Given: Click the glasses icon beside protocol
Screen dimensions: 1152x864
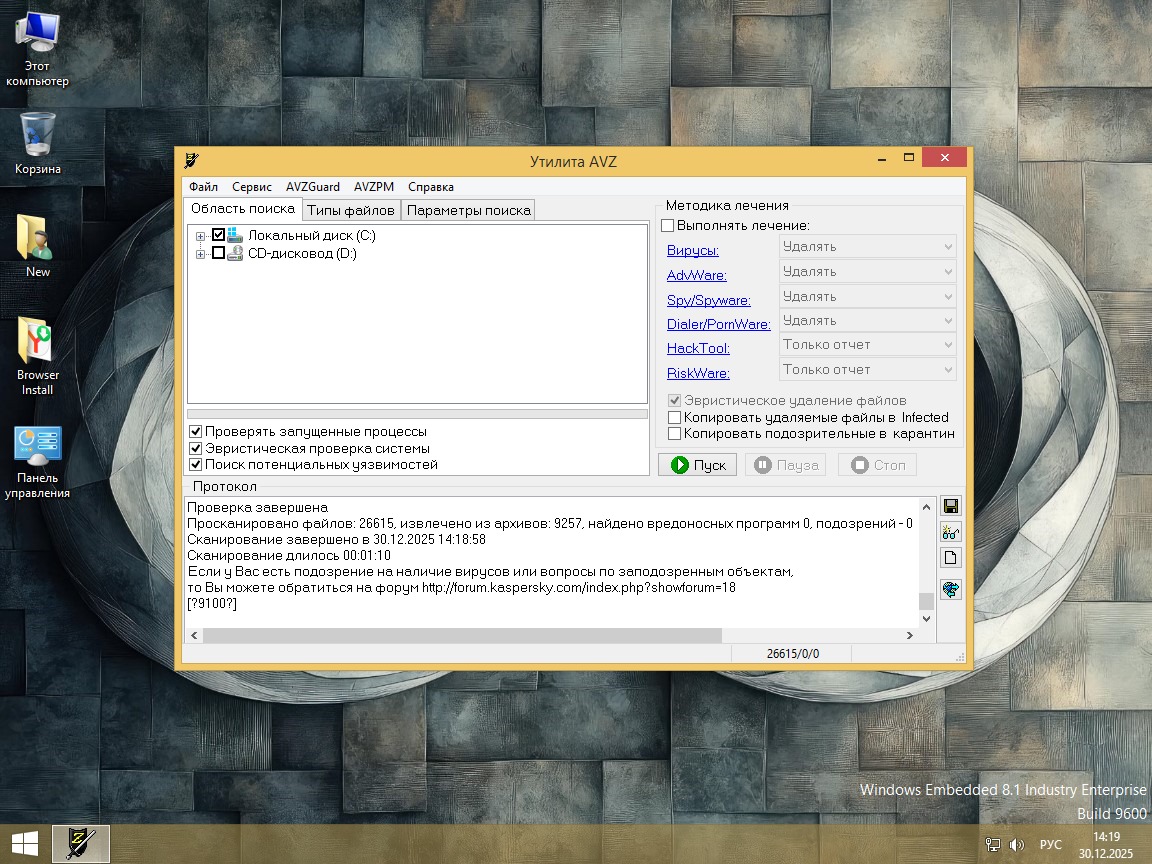Looking at the screenshot, I should coord(950,532).
